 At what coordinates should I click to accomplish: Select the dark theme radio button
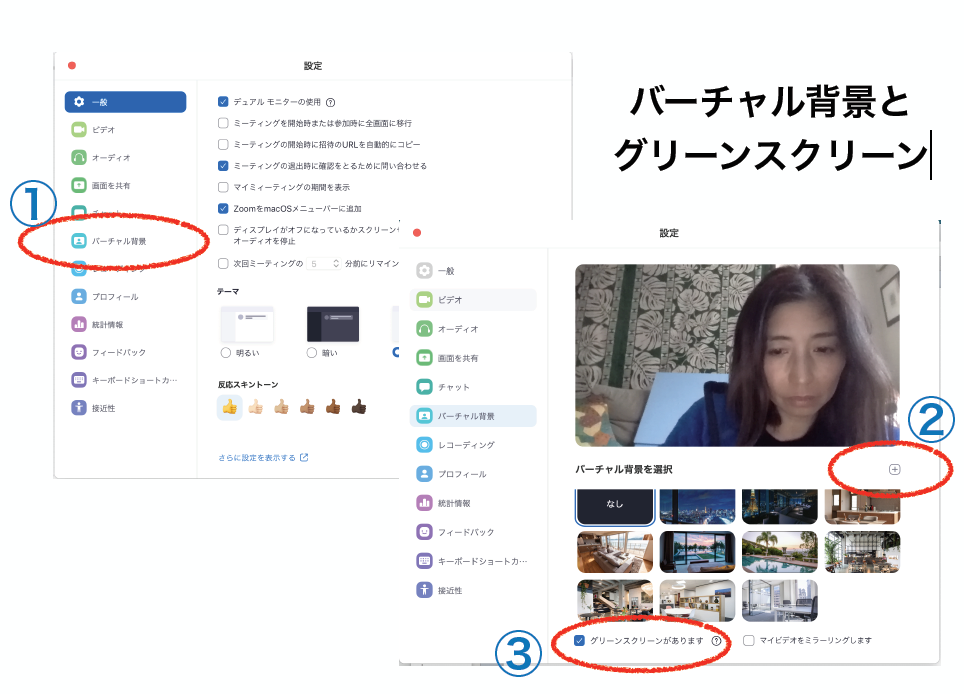(x=311, y=353)
